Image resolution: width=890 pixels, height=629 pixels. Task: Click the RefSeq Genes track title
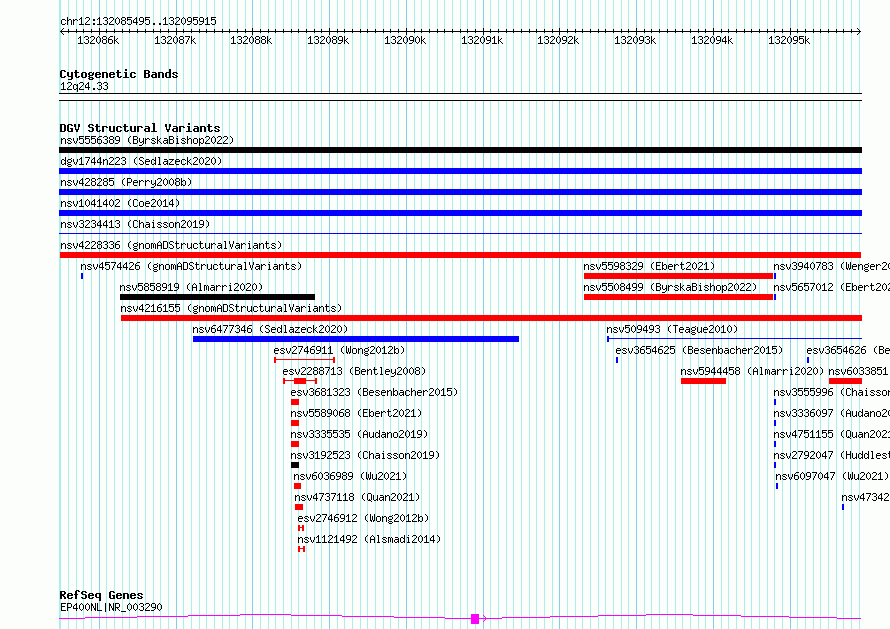[x=102, y=596]
